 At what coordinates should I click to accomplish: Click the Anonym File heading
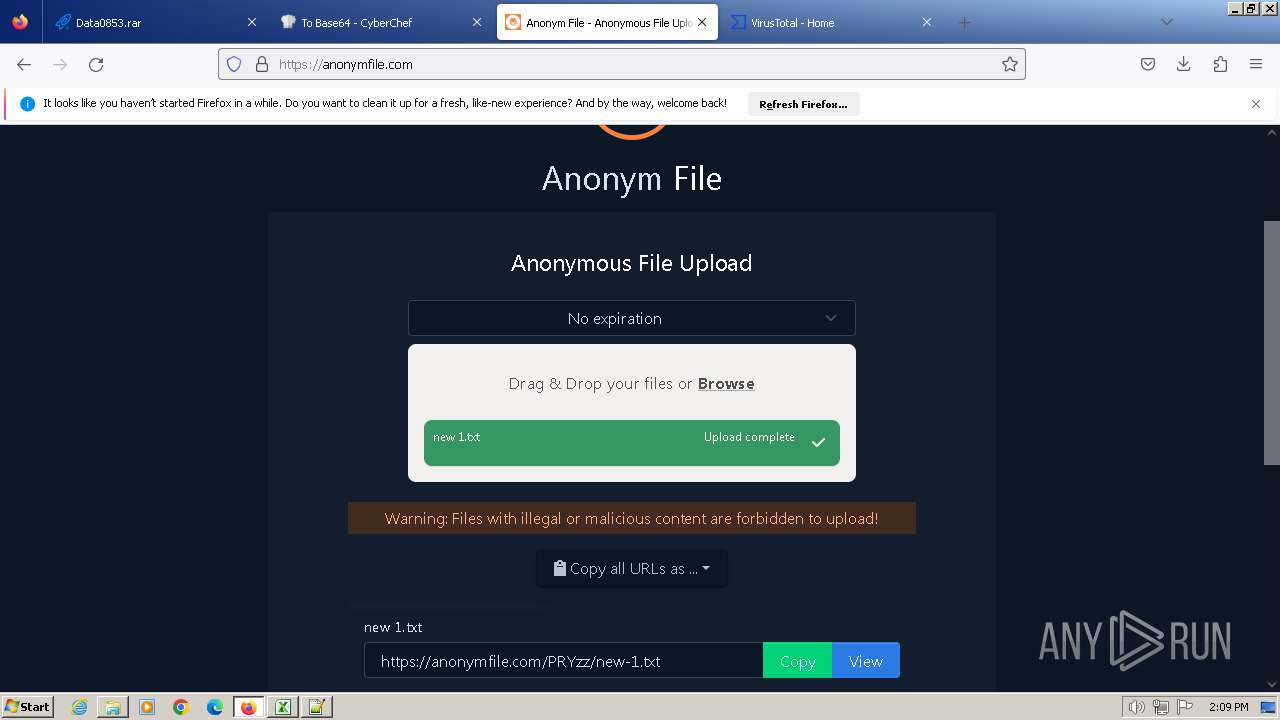pyautogui.click(x=632, y=178)
